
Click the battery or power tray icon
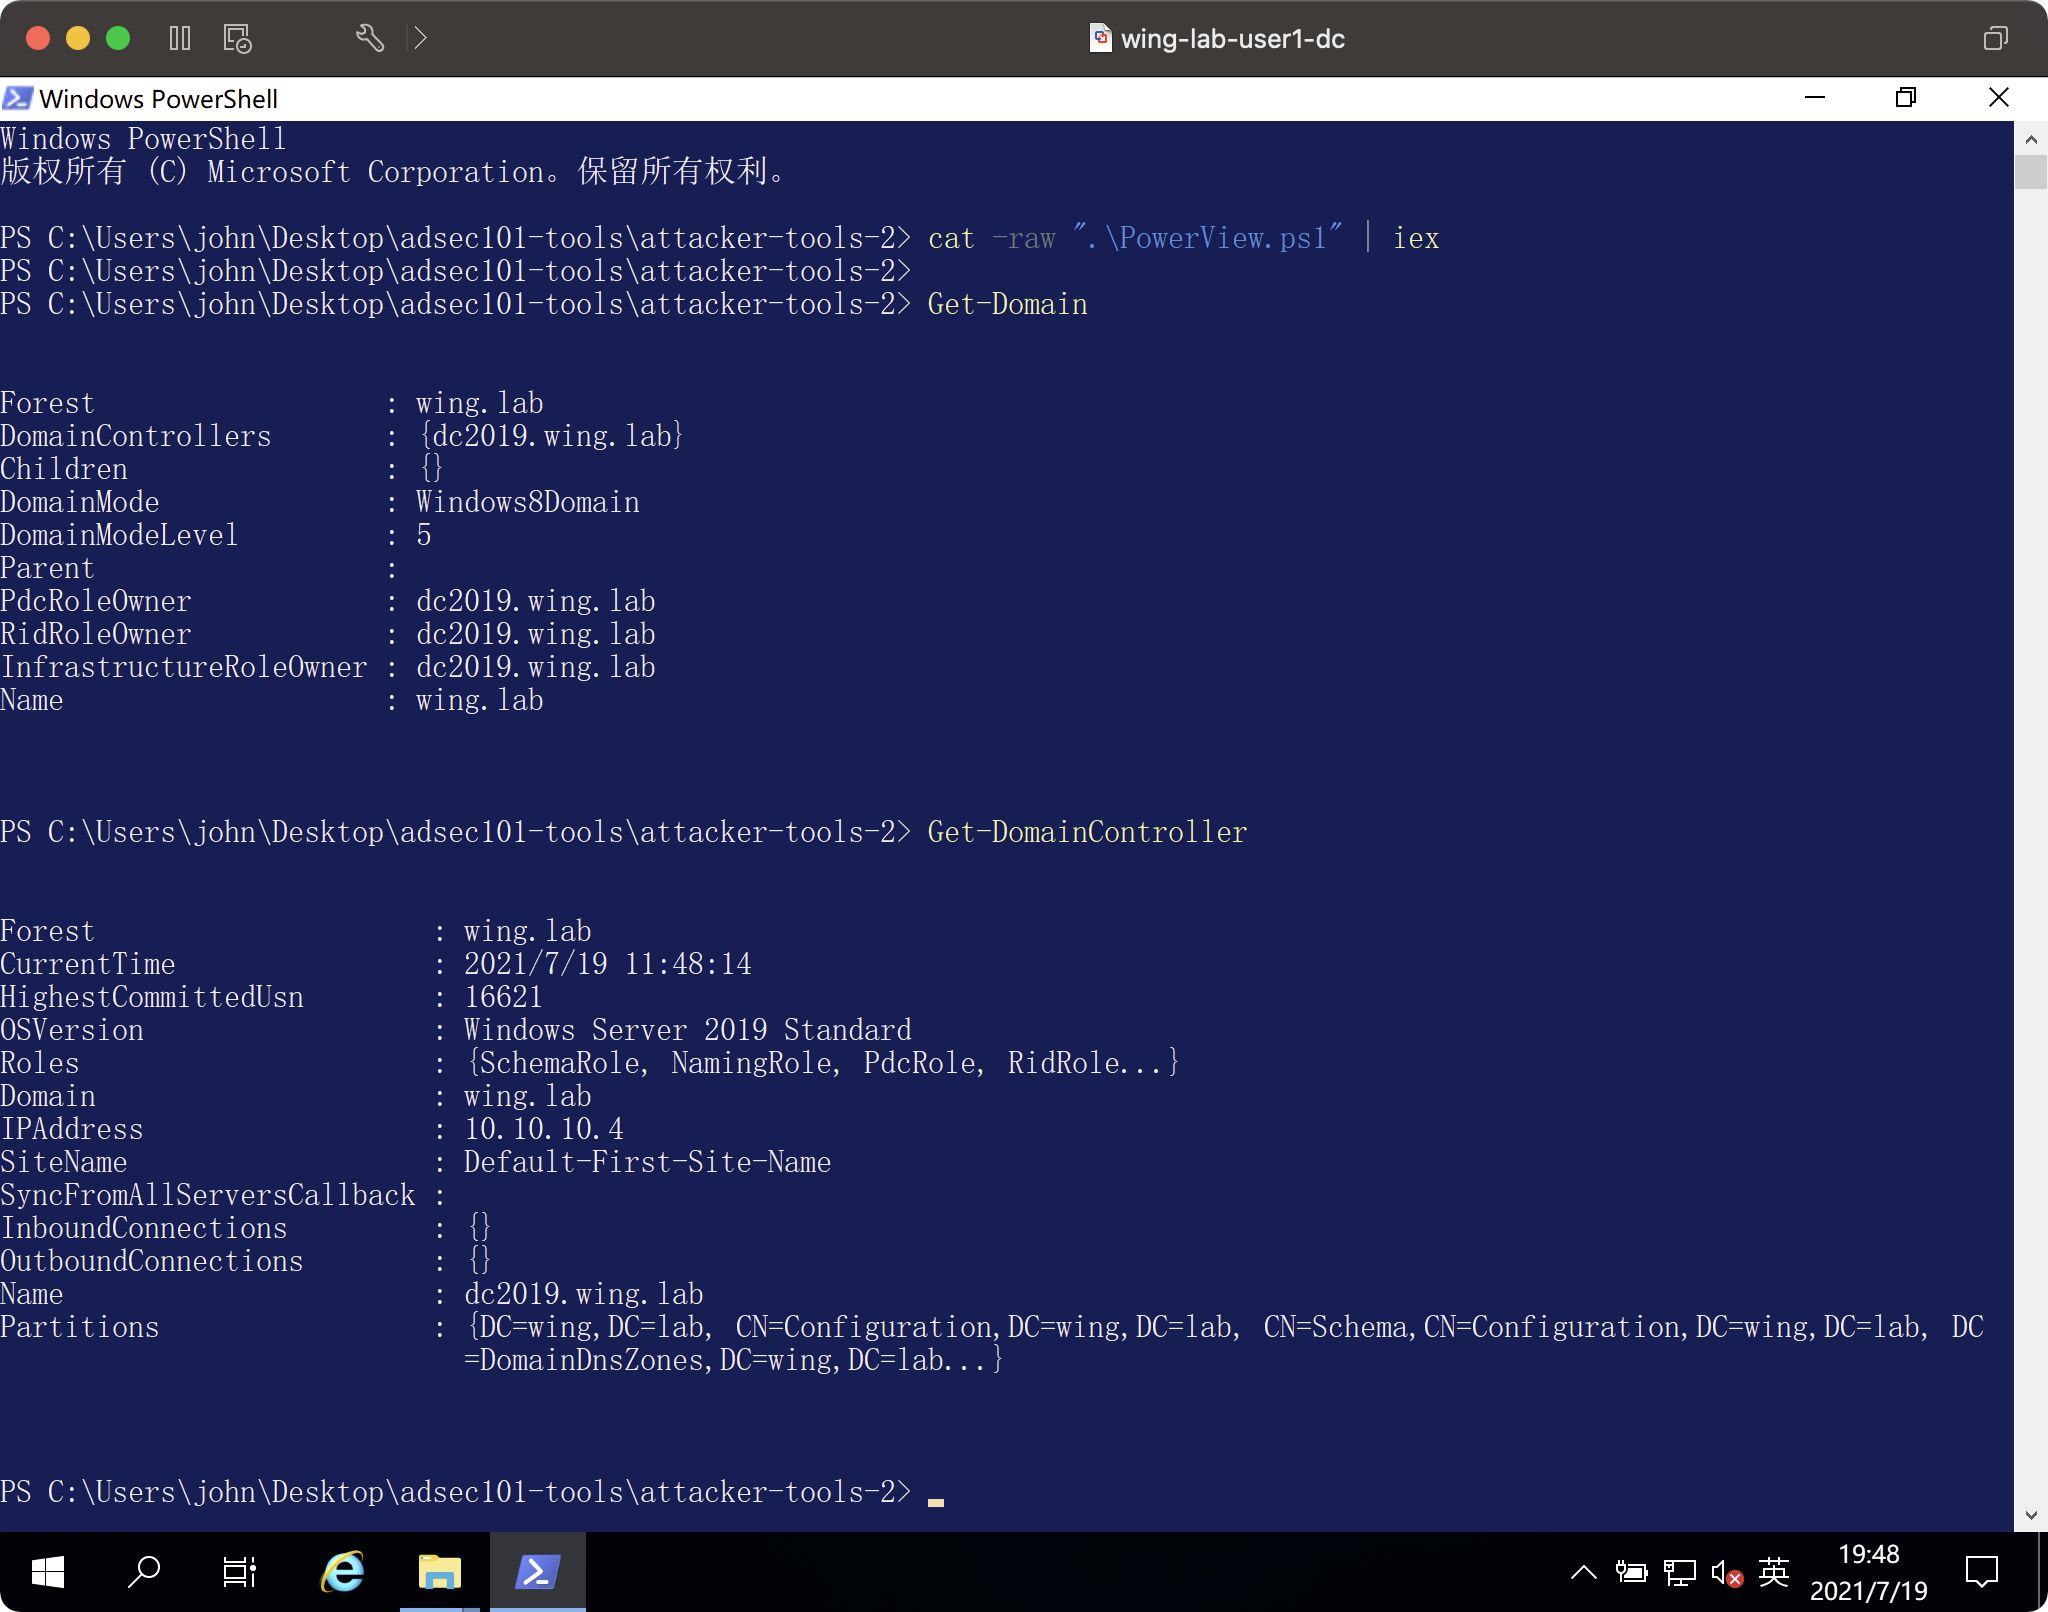coord(1631,1572)
